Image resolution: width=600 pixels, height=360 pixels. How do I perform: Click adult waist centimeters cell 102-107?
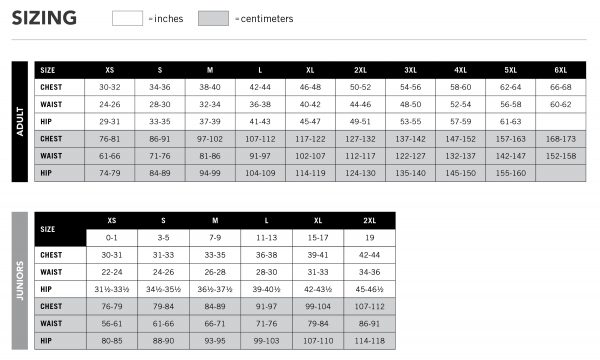pyautogui.click(x=310, y=156)
